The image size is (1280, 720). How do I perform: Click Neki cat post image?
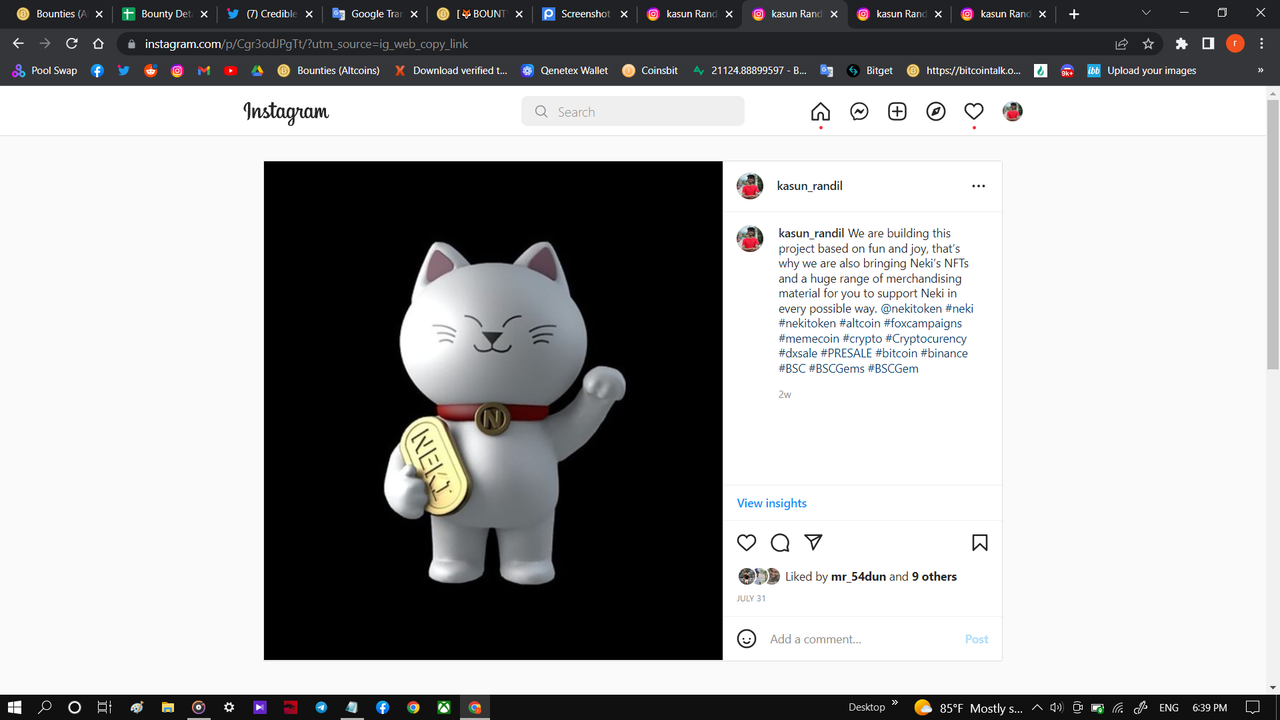(x=493, y=410)
